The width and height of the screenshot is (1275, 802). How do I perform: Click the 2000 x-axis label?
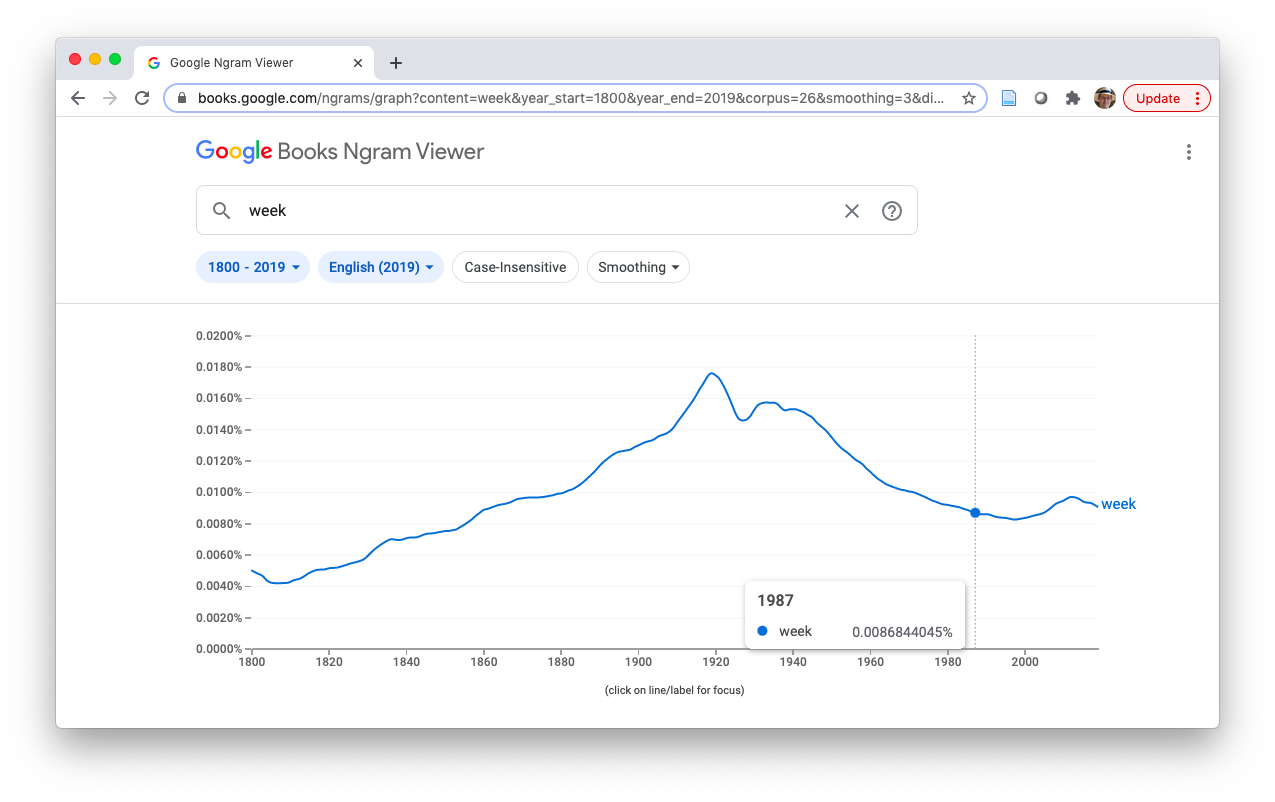click(x=1025, y=661)
